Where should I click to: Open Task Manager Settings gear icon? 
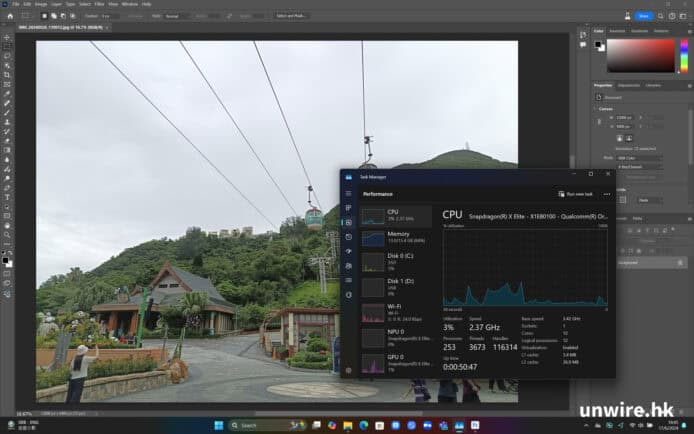point(348,372)
